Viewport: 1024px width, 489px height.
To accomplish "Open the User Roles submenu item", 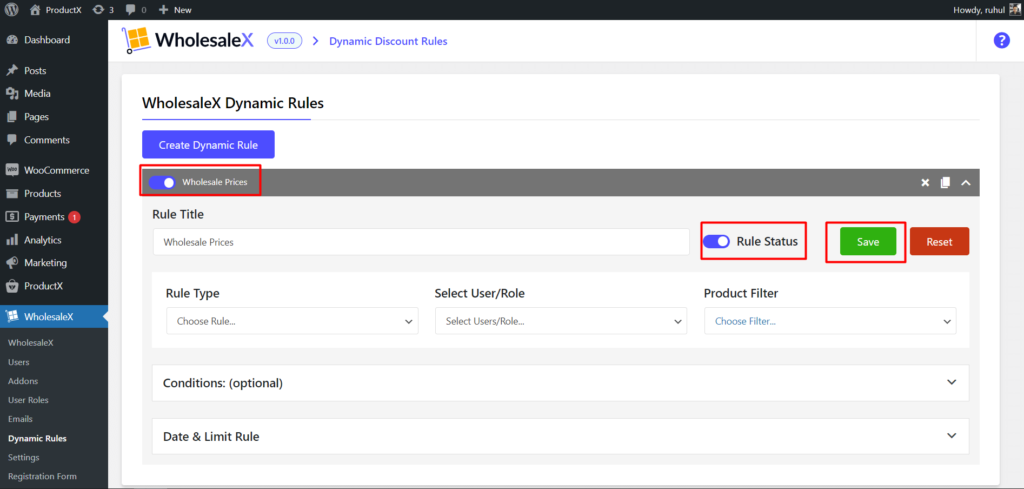I will (x=28, y=400).
